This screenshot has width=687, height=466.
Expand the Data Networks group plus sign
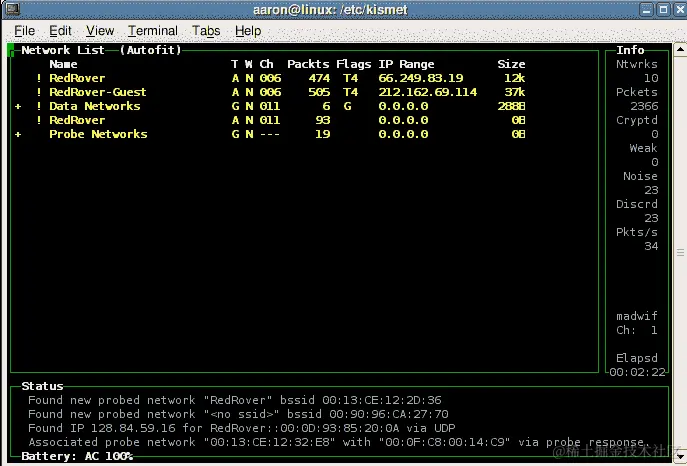tap(18, 106)
